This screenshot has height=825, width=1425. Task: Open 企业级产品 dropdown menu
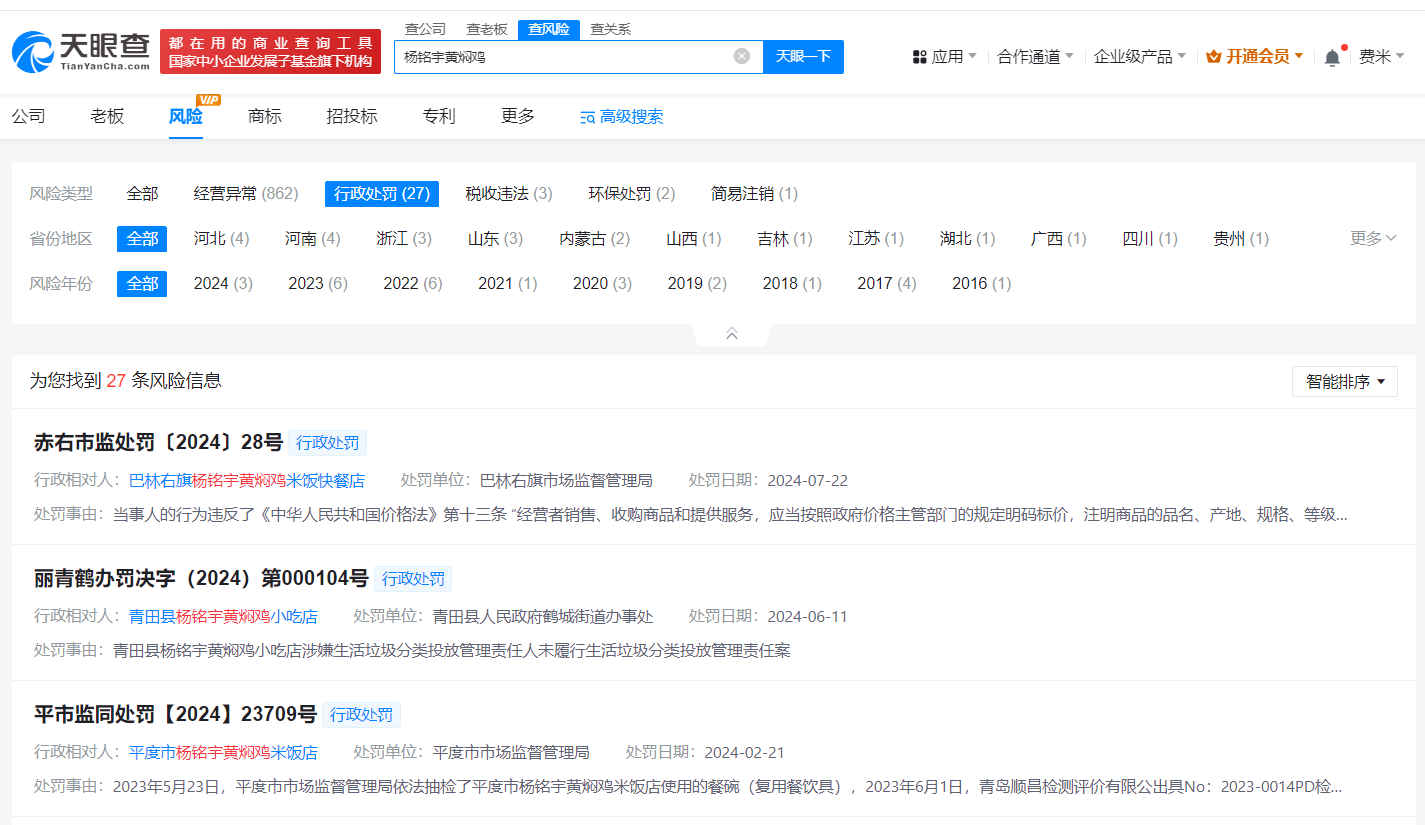click(1139, 57)
